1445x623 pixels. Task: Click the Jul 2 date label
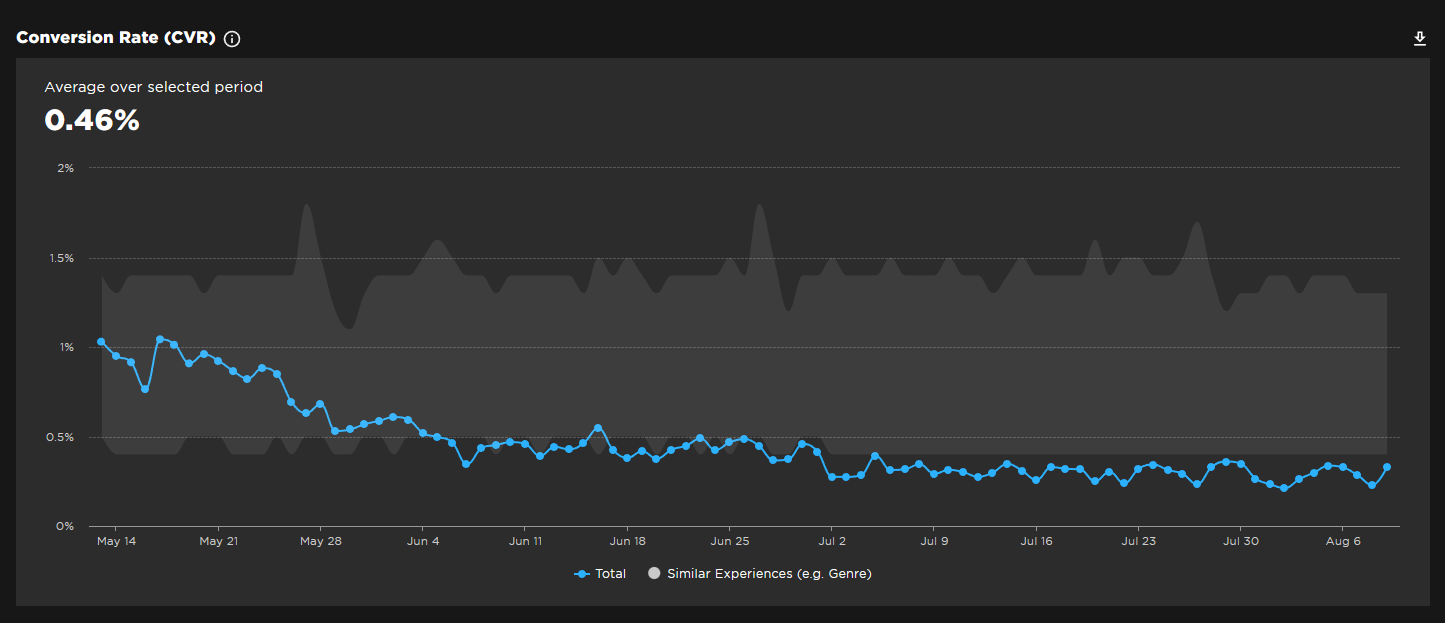tap(832, 540)
